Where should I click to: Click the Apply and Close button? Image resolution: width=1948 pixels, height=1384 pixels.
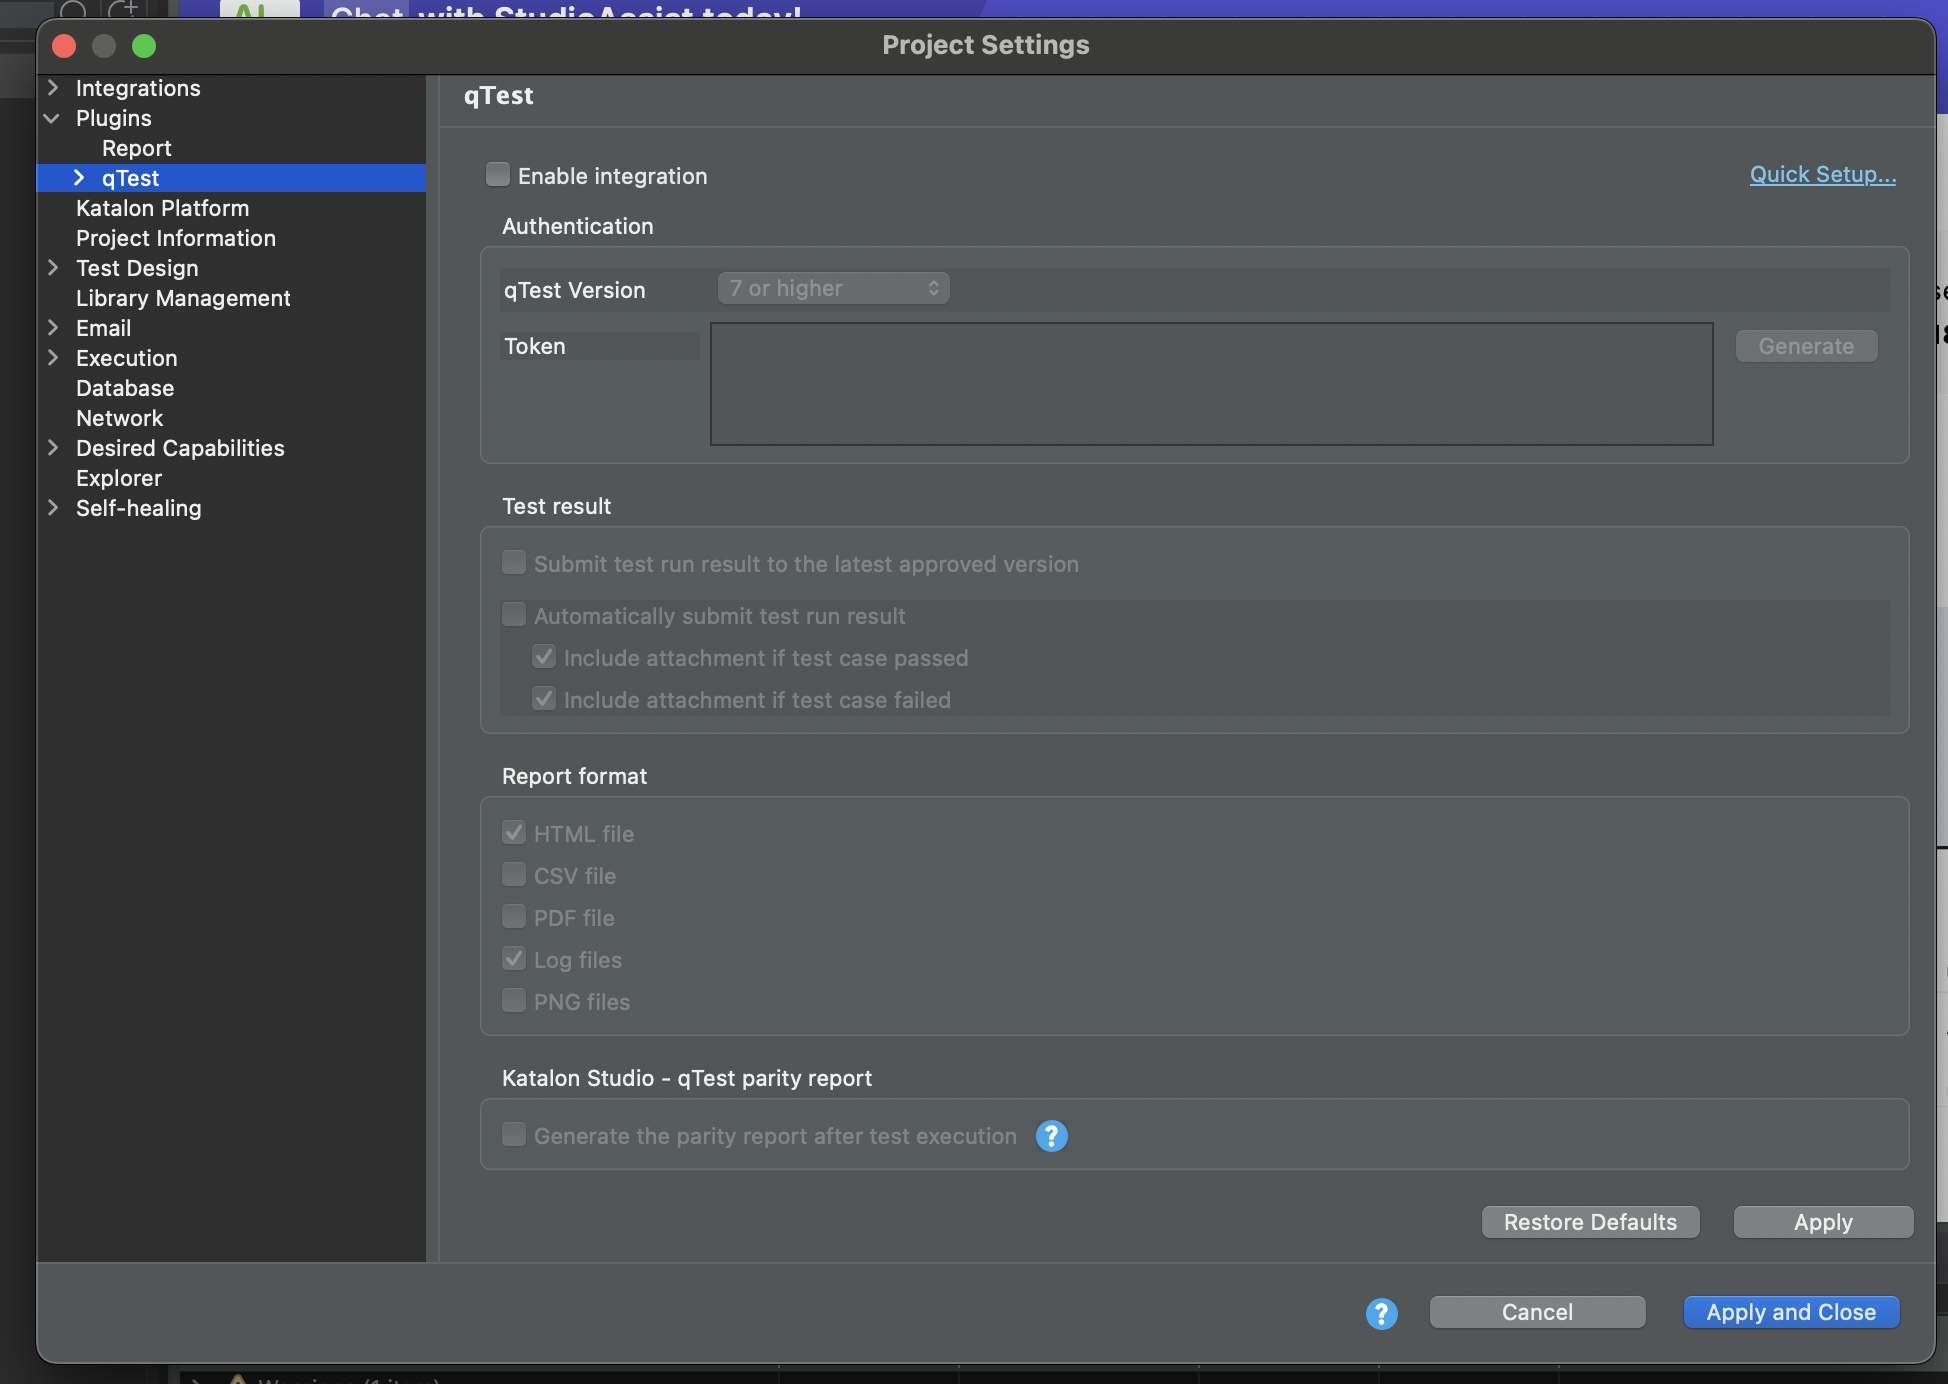tap(1790, 1311)
